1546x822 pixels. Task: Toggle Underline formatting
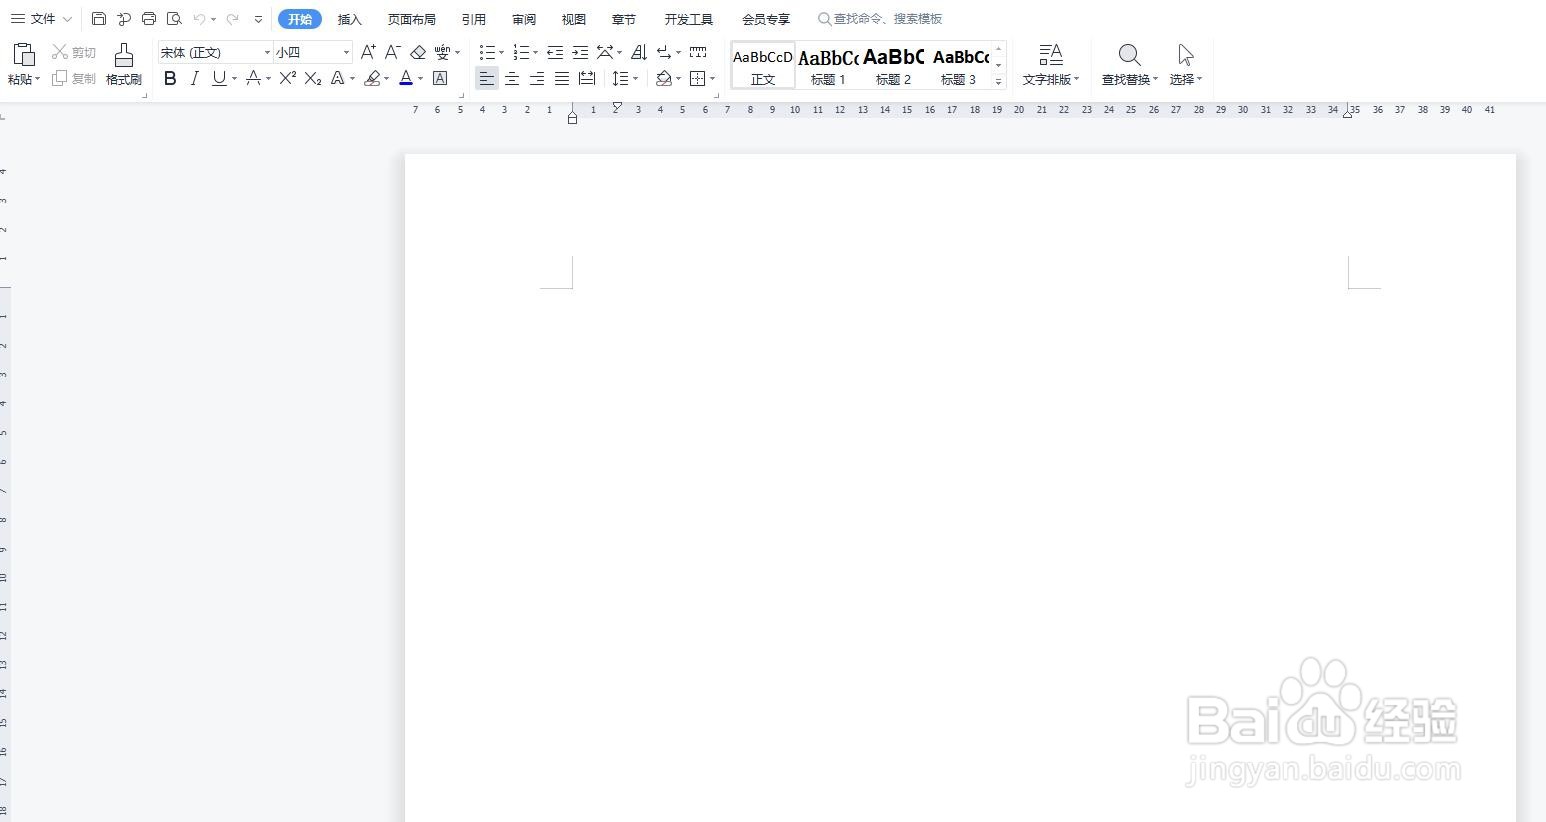[x=219, y=78]
